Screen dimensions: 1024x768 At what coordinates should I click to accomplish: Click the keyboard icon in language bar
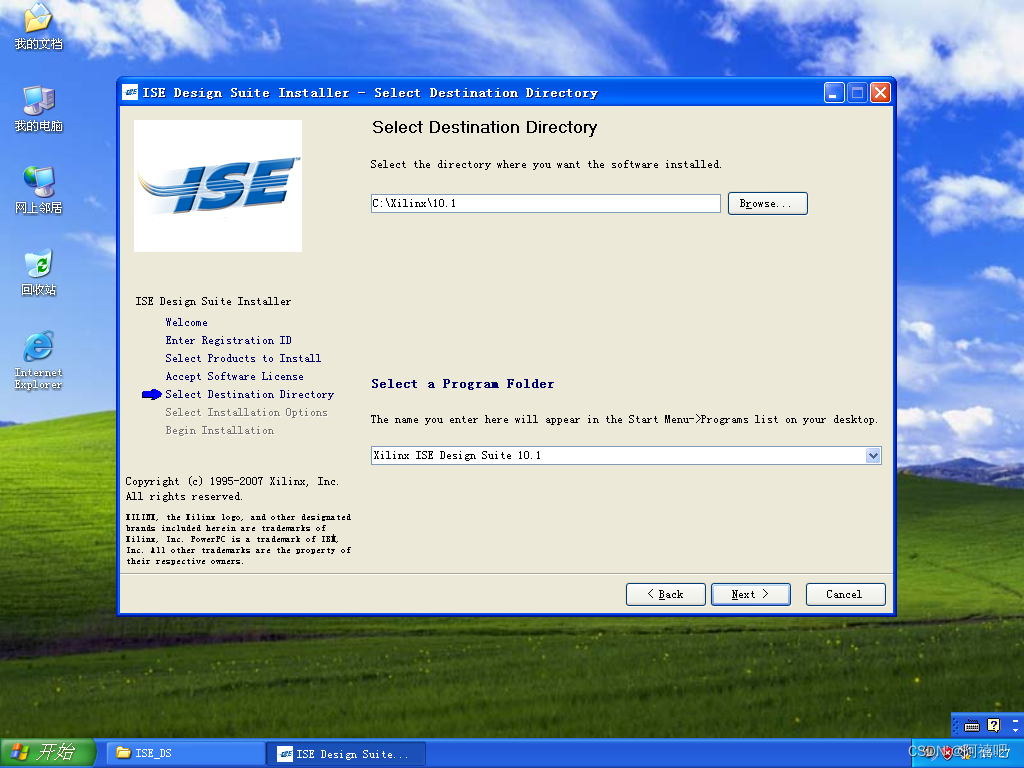[x=972, y=726]
